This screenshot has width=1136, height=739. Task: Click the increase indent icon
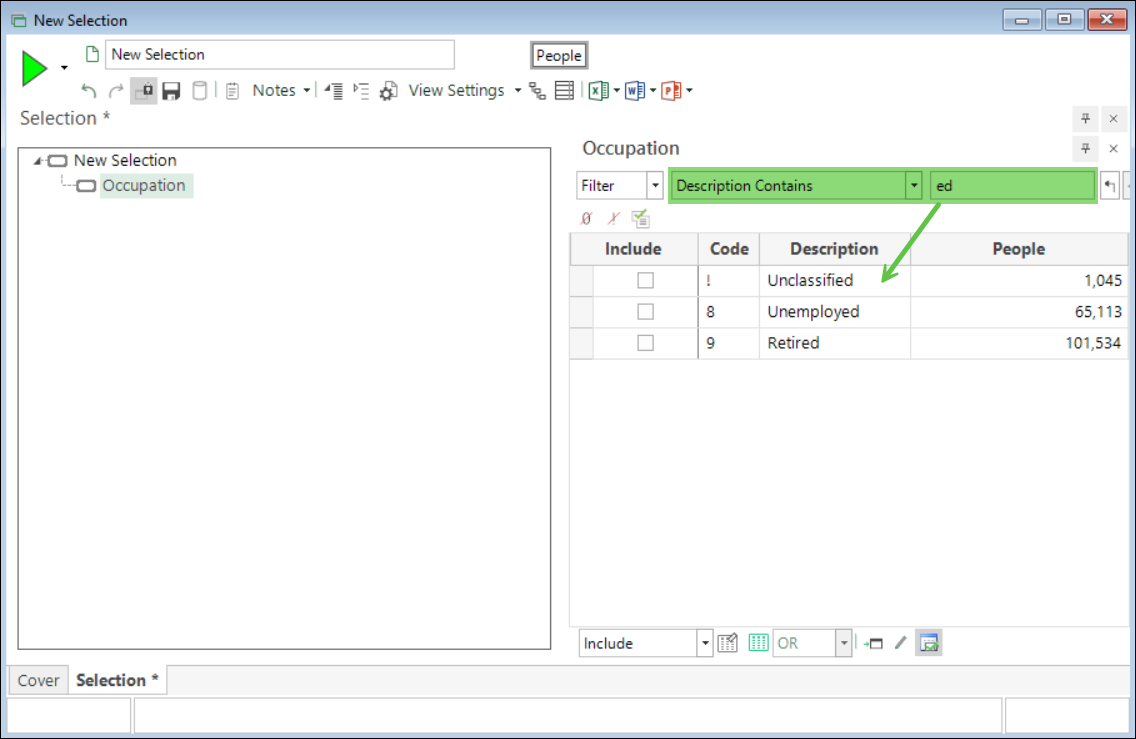click(362, 91)
